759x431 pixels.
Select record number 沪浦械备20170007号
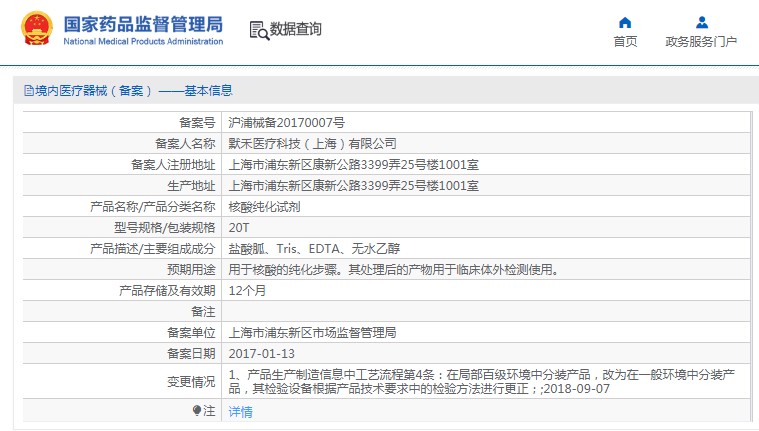(287, 123)
